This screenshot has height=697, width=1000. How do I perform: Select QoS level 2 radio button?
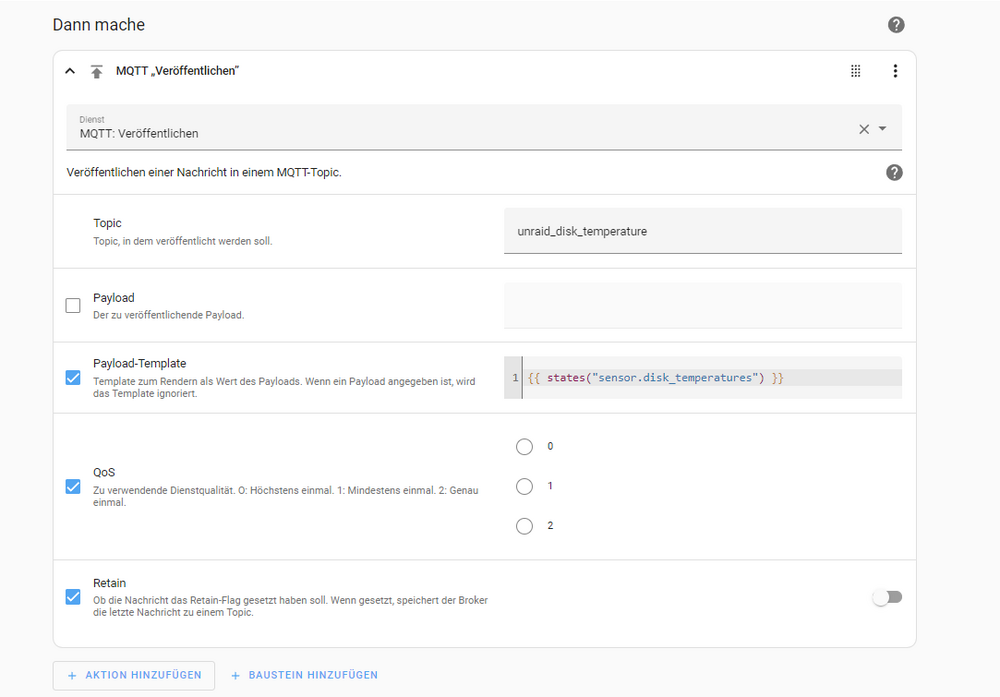pos(524,526)
